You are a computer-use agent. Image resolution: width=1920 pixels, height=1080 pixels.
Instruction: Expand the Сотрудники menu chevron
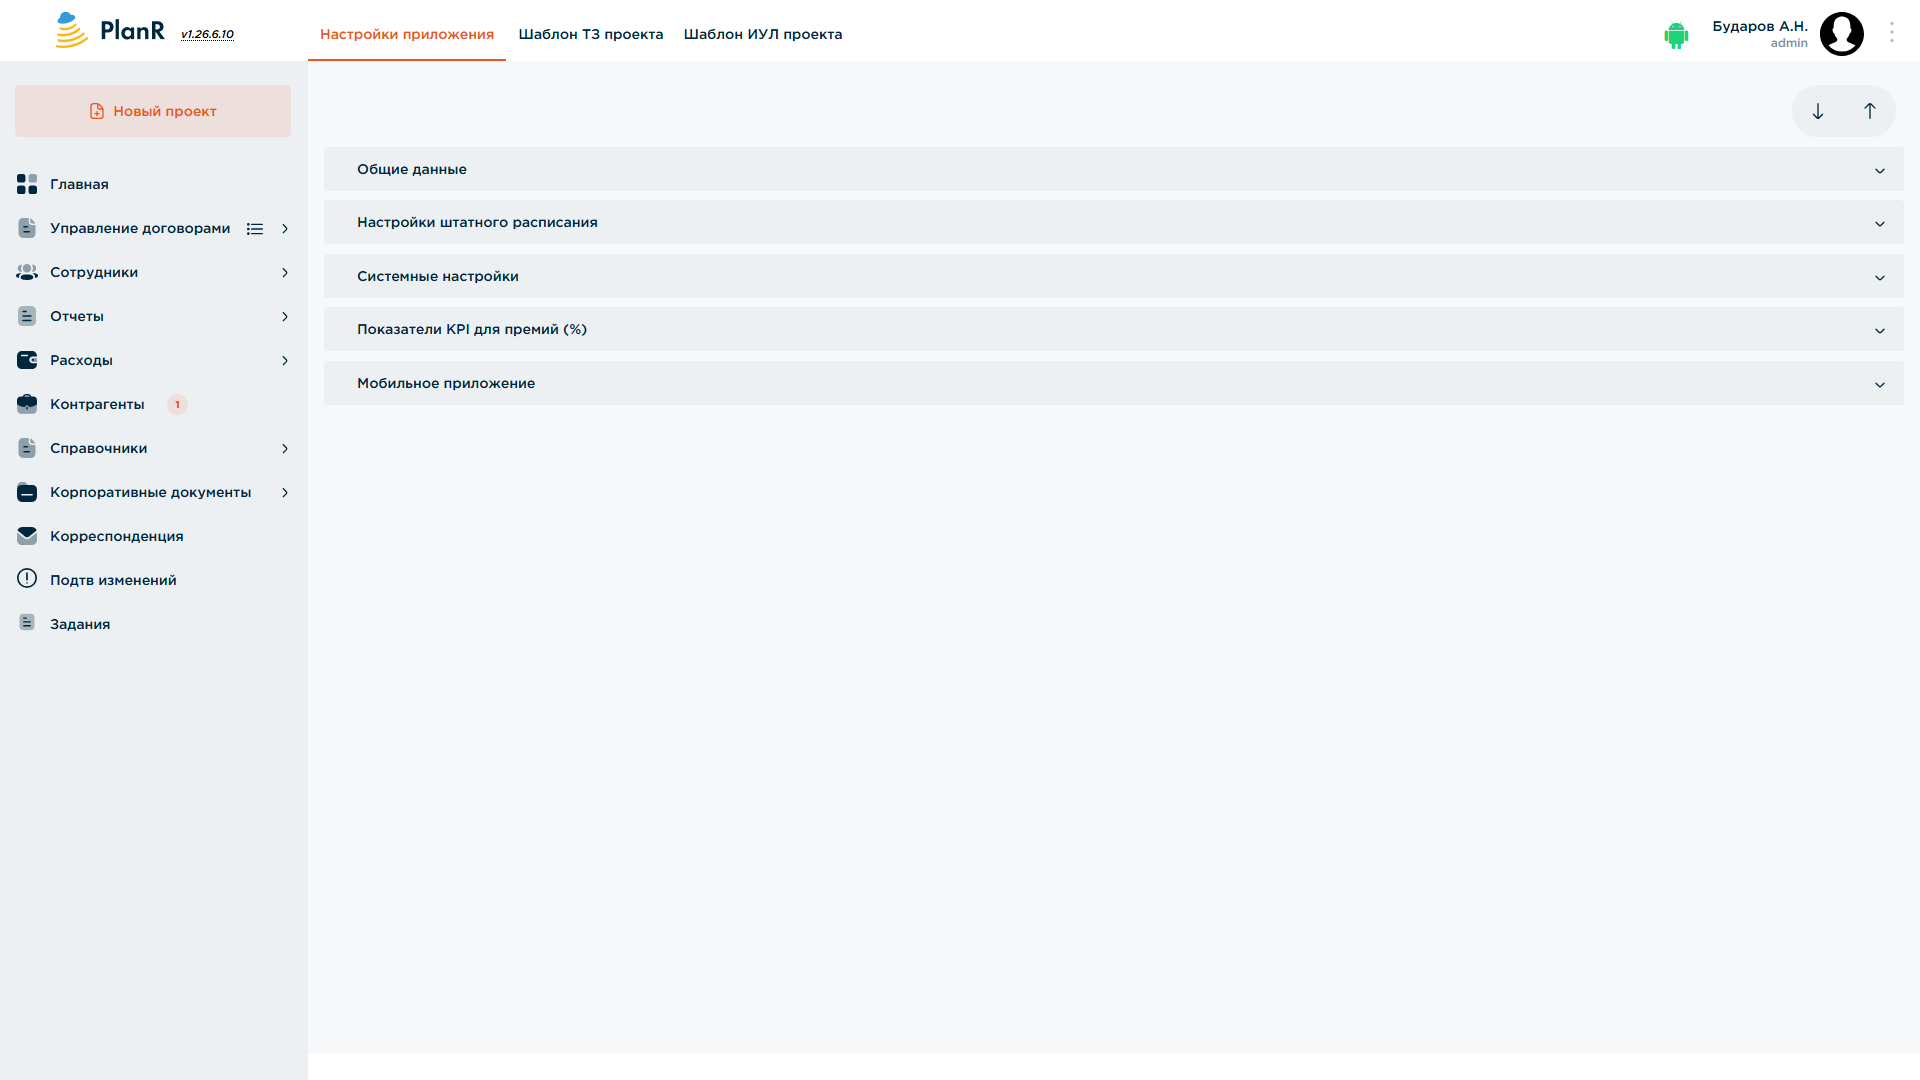click(285, 273)
